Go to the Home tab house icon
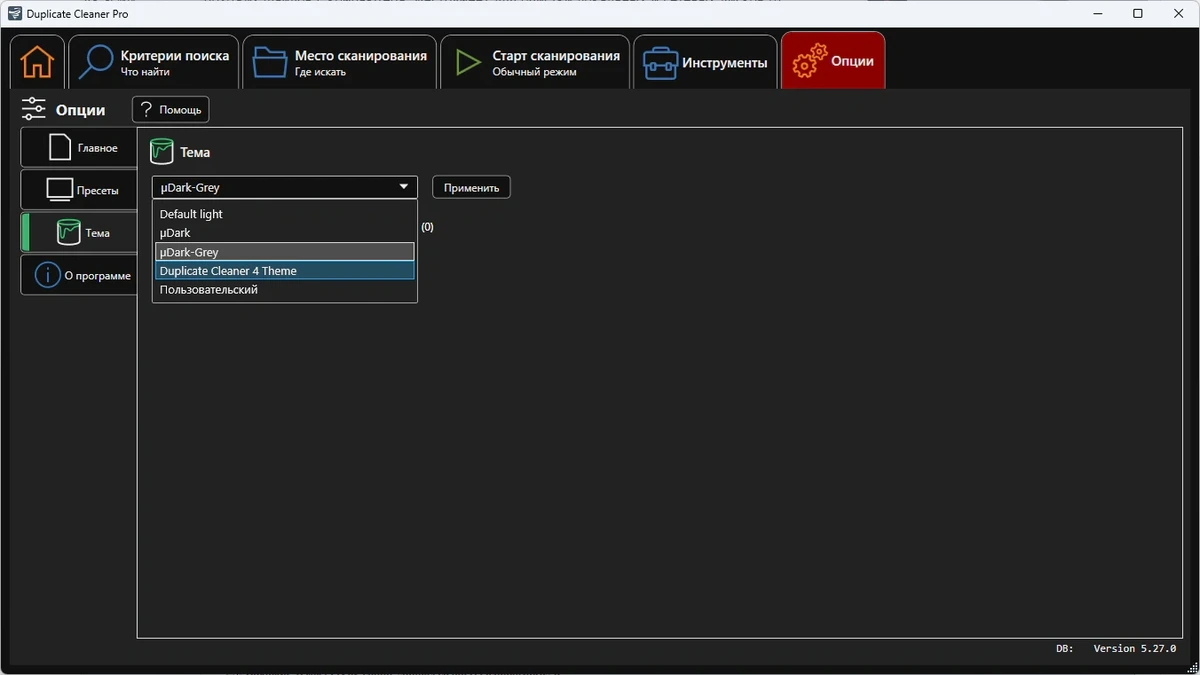The height and width of the screenshot is (675, 1200). click(37, 62)
